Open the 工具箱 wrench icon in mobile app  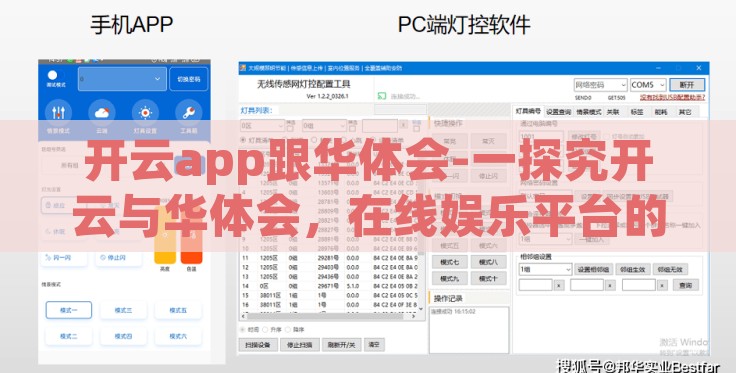(189, 113)
